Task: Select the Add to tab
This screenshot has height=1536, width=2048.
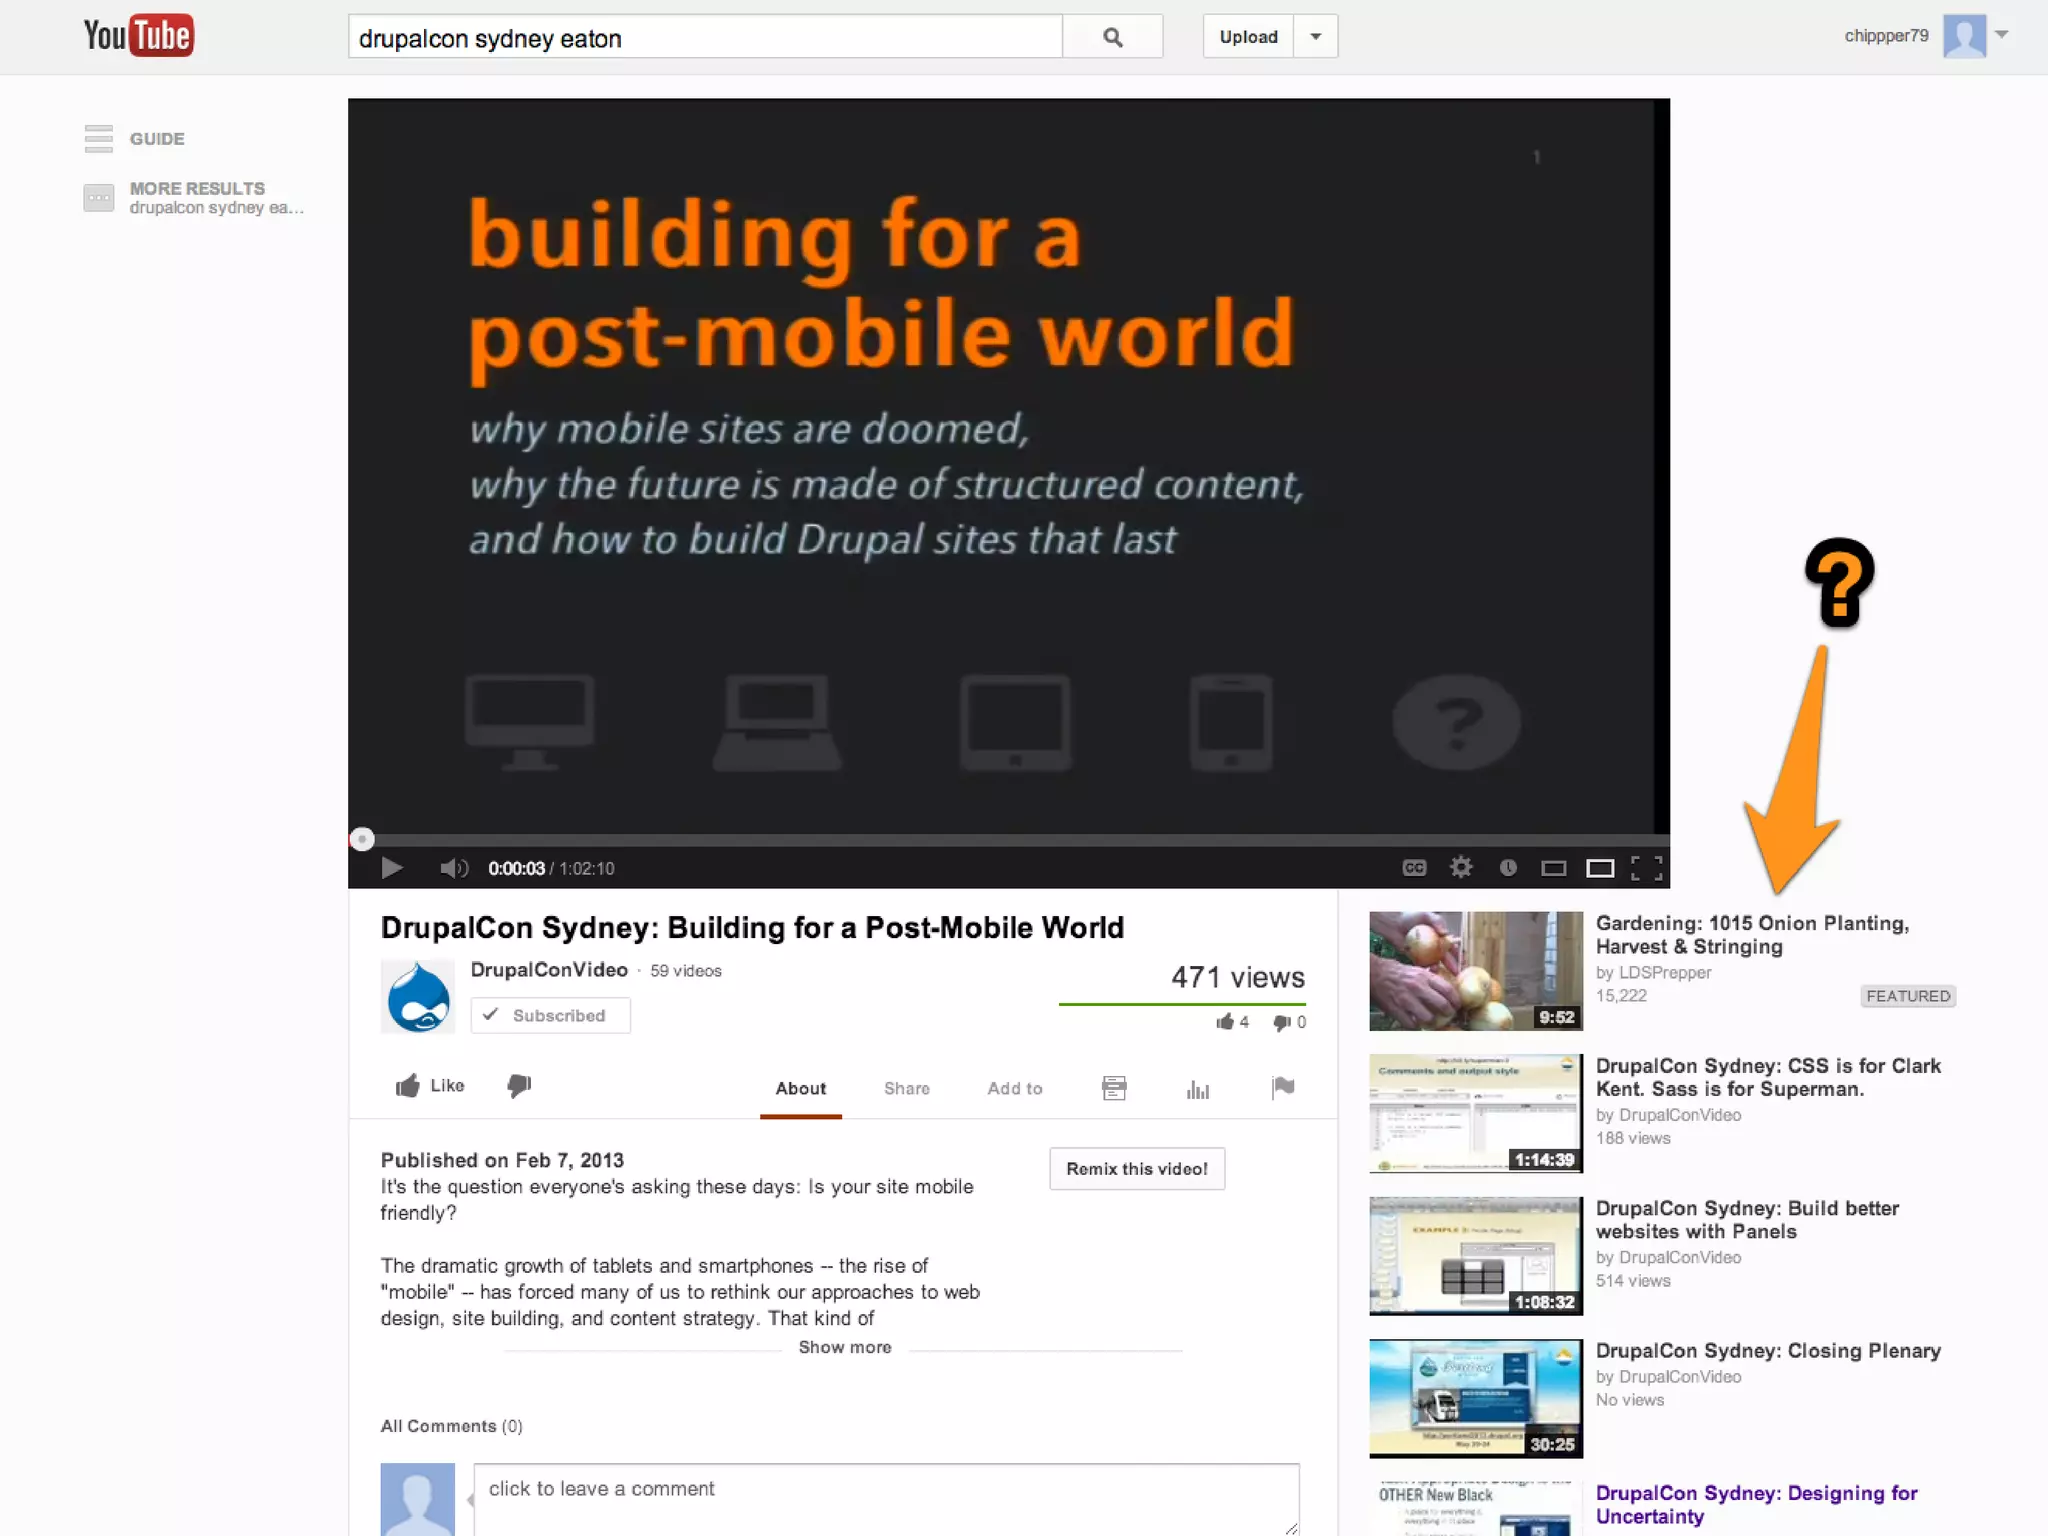Action: tap(1015, 1088)
